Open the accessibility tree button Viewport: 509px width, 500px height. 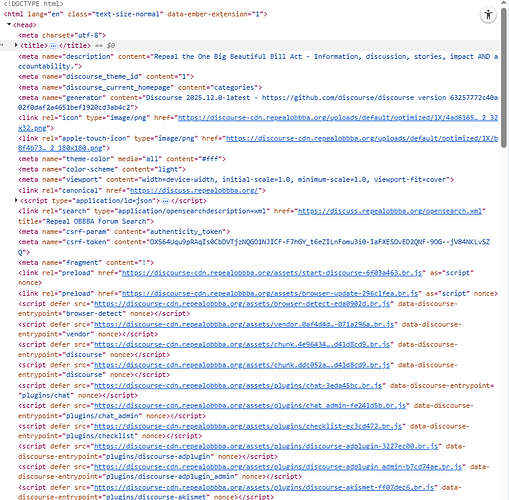(x=488, y=15)
